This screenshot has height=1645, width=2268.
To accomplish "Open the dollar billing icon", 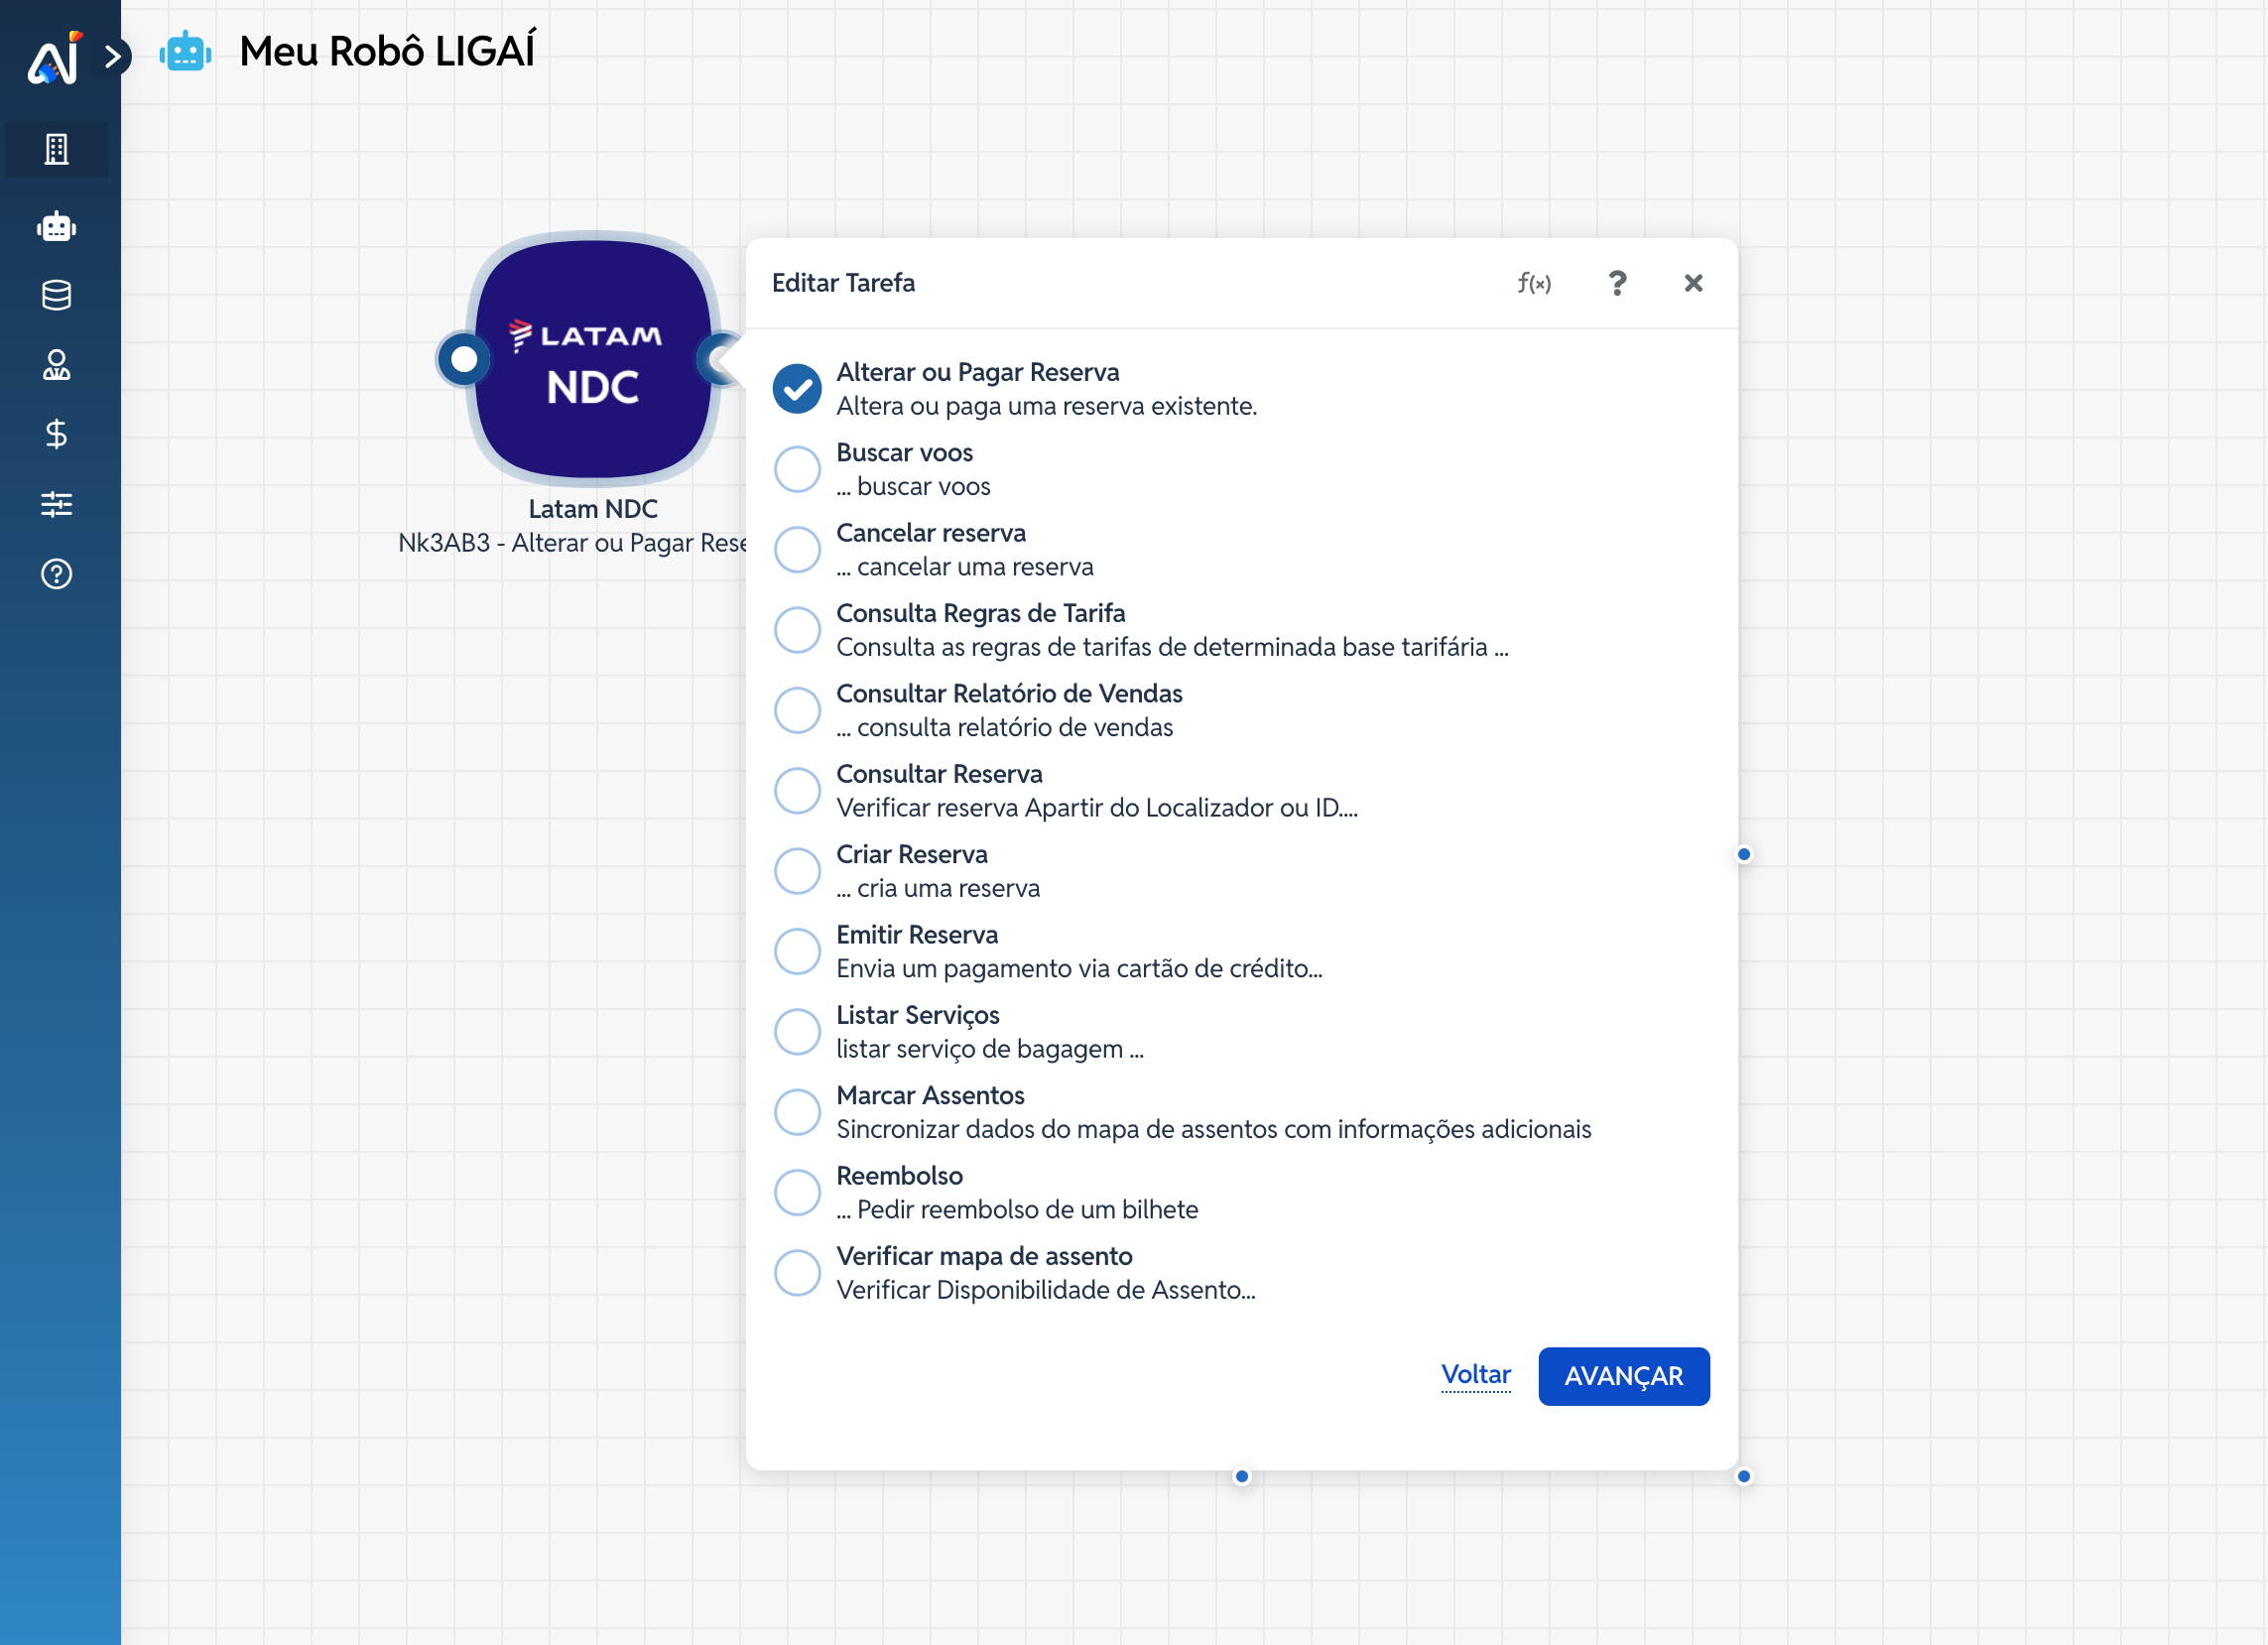I will coord(56,434).
